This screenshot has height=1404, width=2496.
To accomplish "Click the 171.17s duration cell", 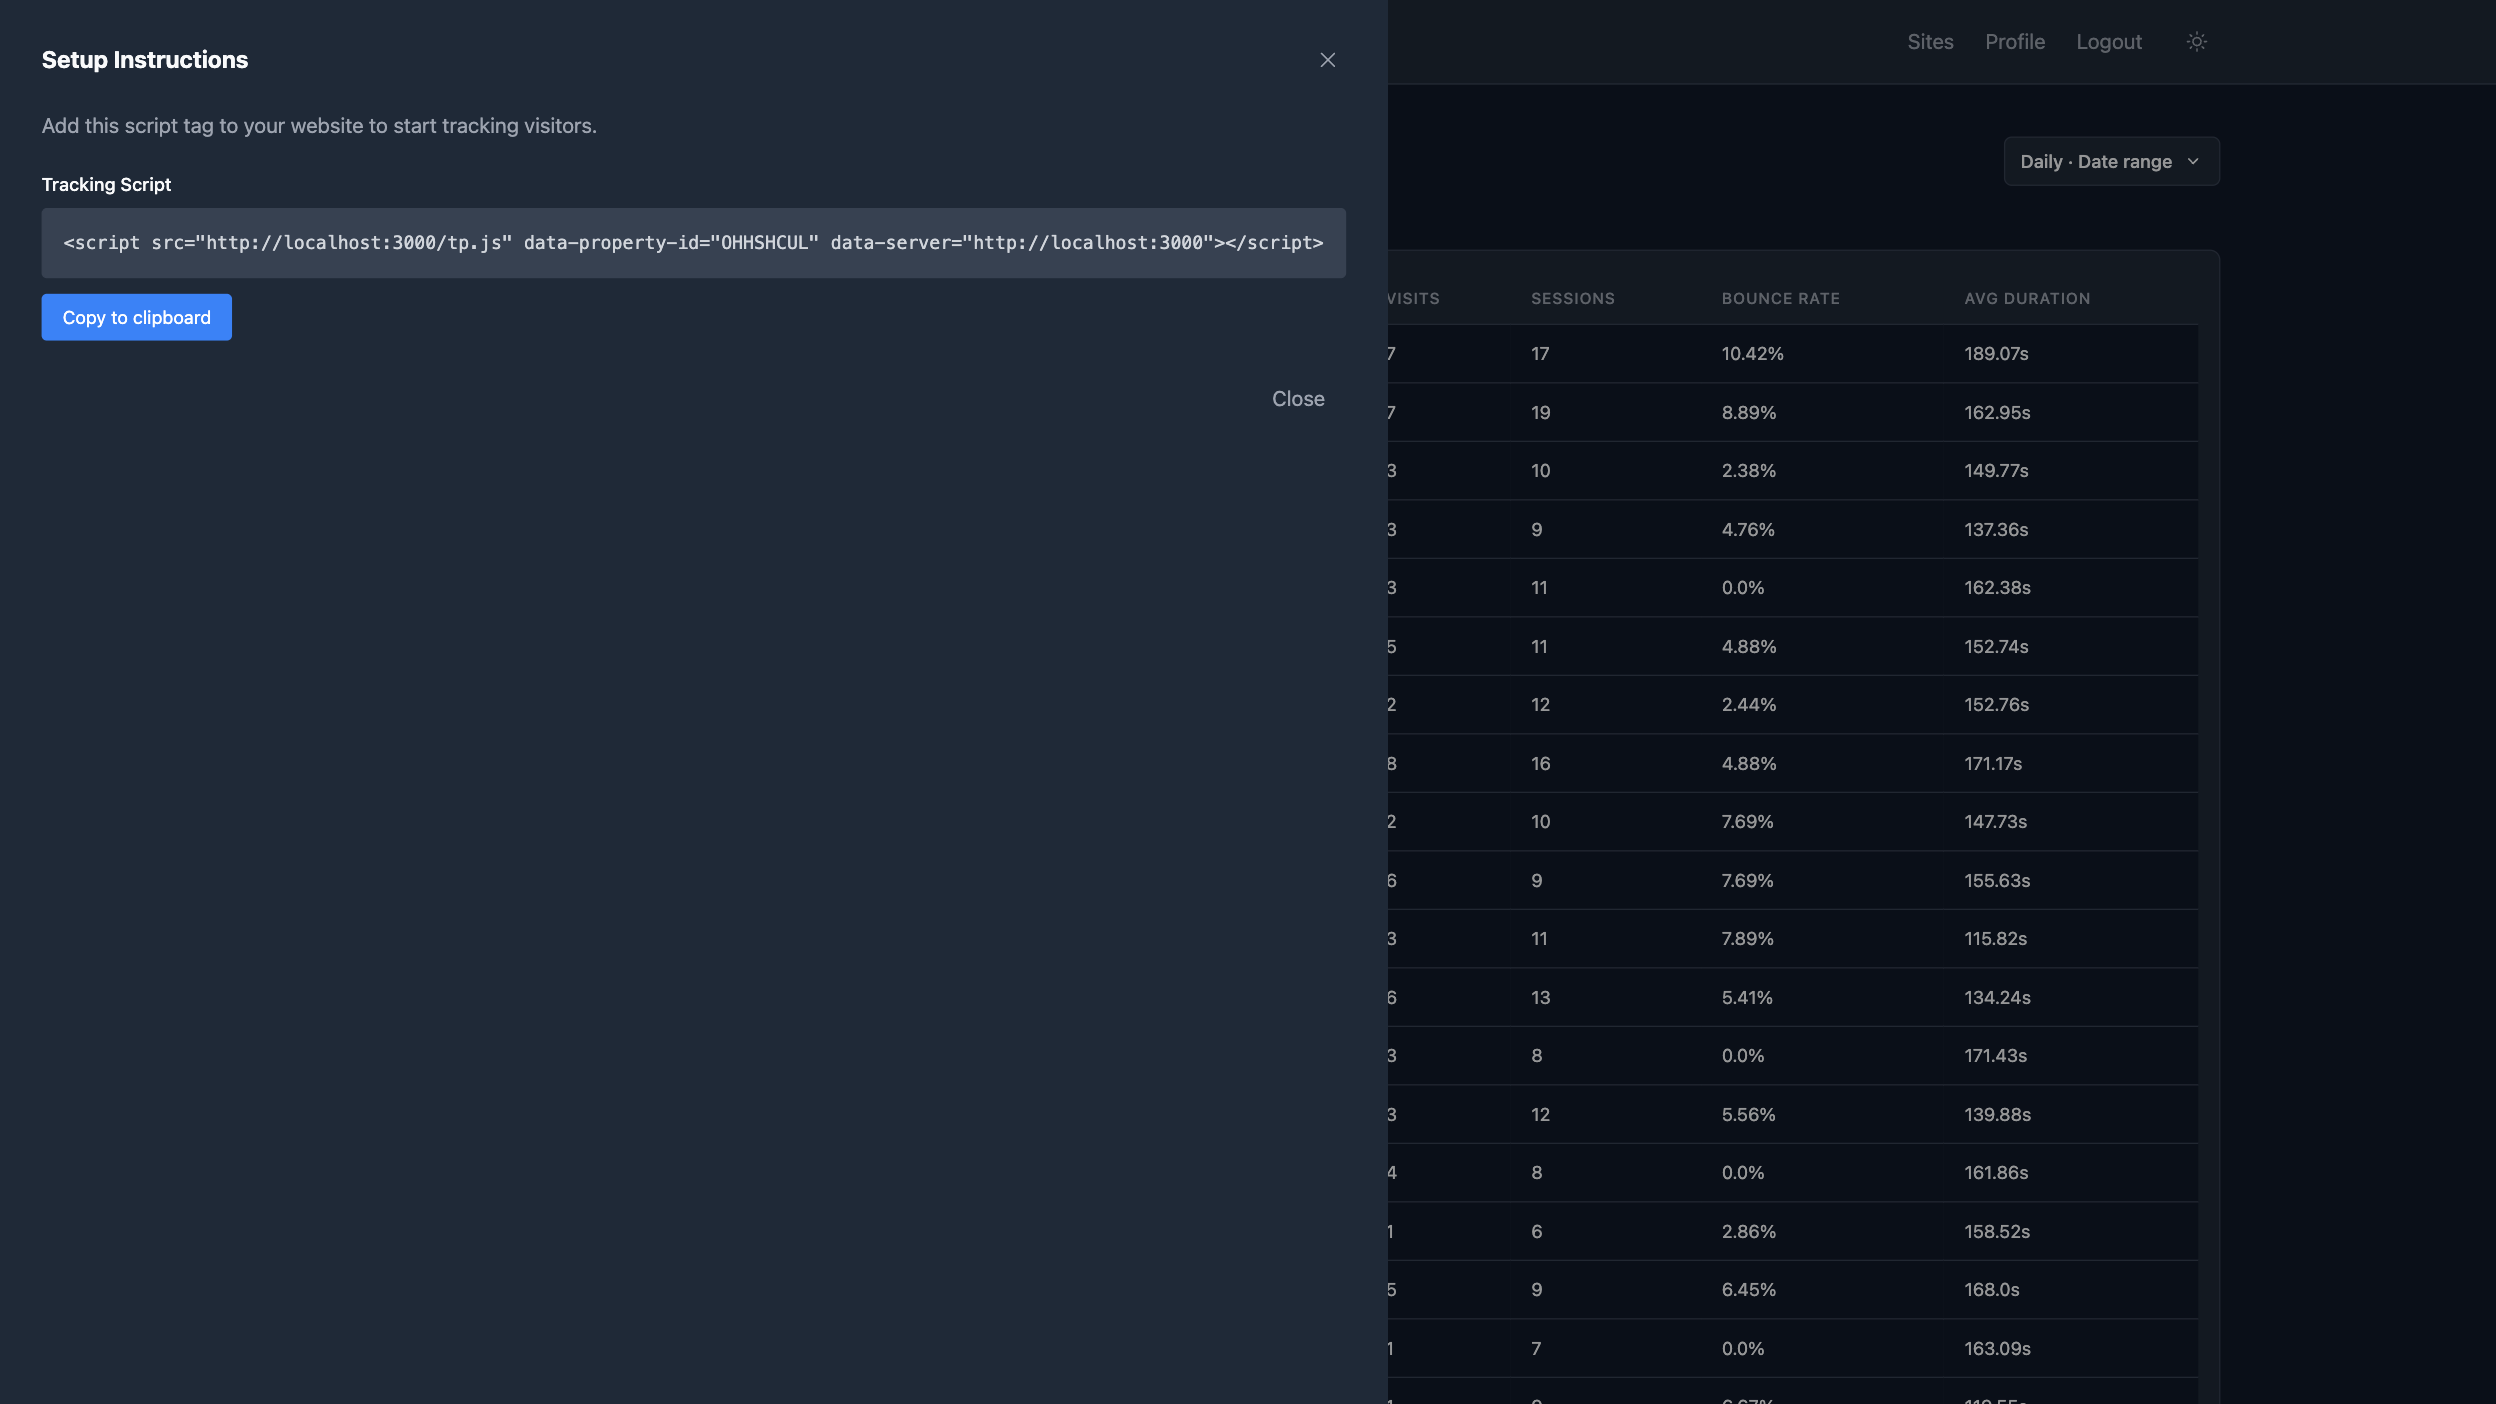I will (1993, 764).
